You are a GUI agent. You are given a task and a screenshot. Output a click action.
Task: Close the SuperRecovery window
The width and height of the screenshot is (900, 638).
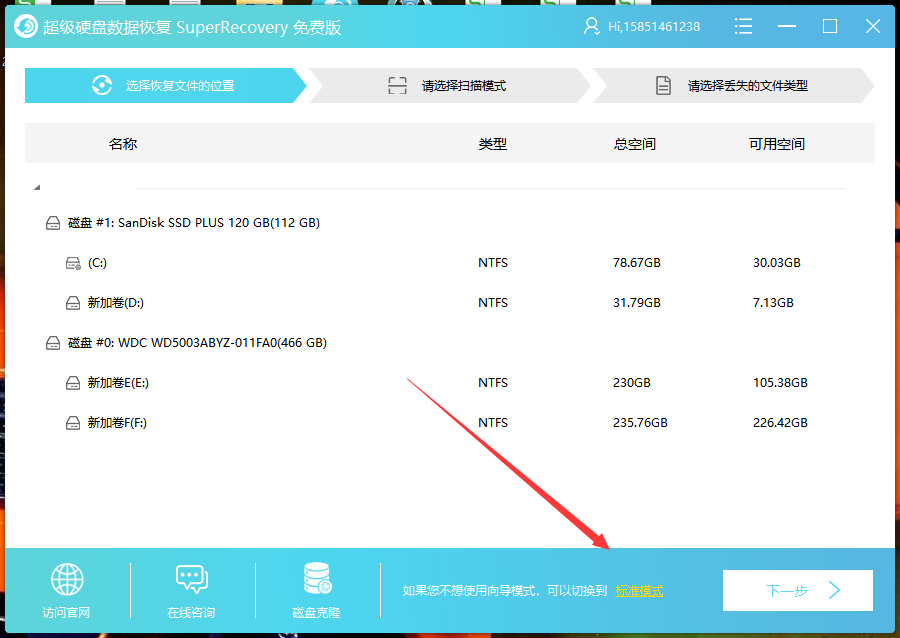[x=873, y=26]
